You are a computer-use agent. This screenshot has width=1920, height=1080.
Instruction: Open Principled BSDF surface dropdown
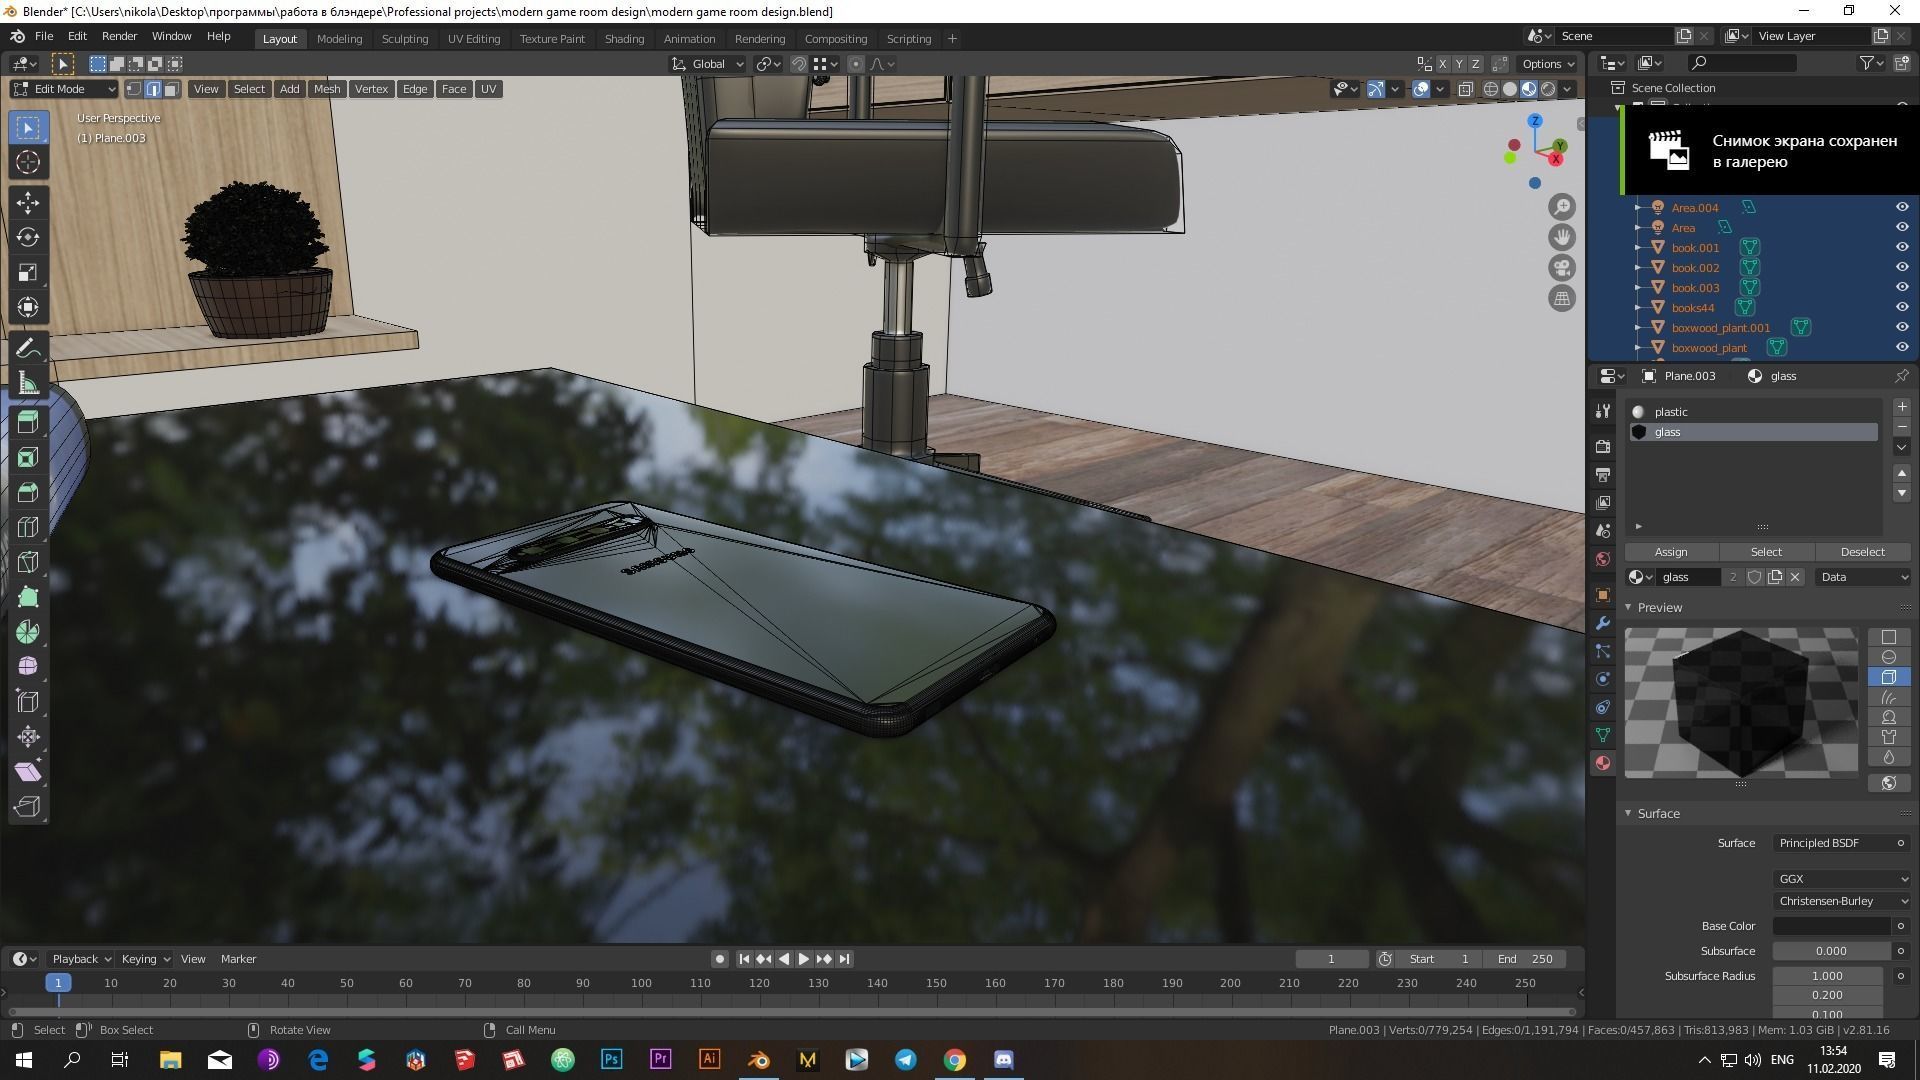pyautogui.click(x=1841, y=843)
